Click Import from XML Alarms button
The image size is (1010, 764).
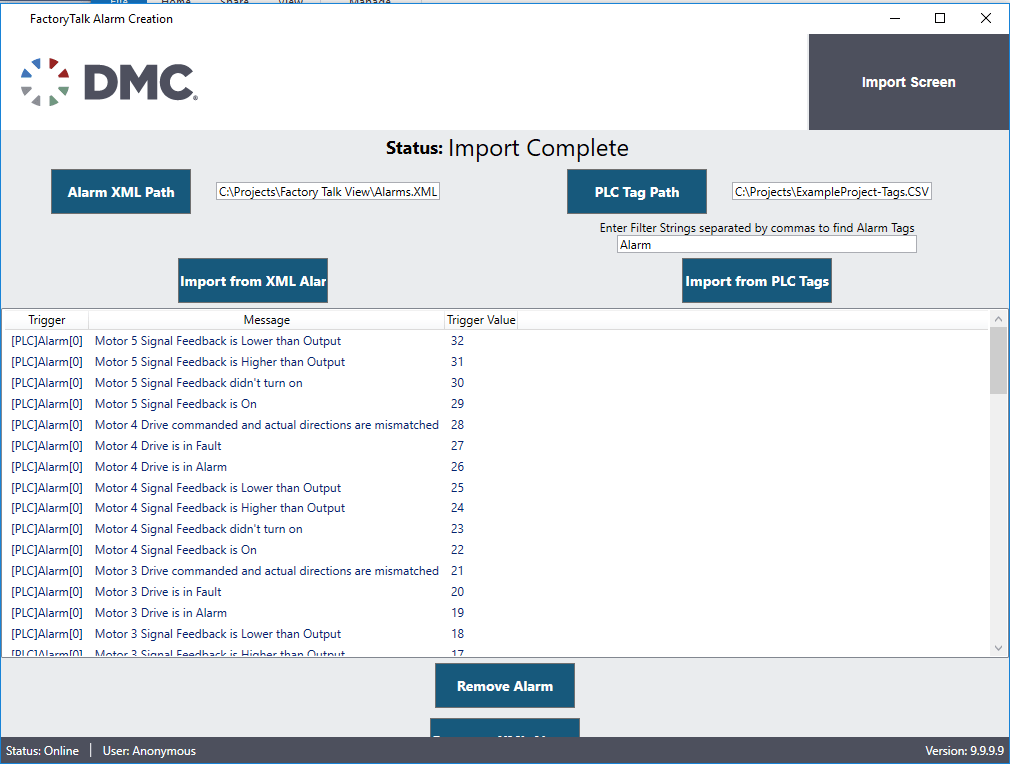point(253,281)
